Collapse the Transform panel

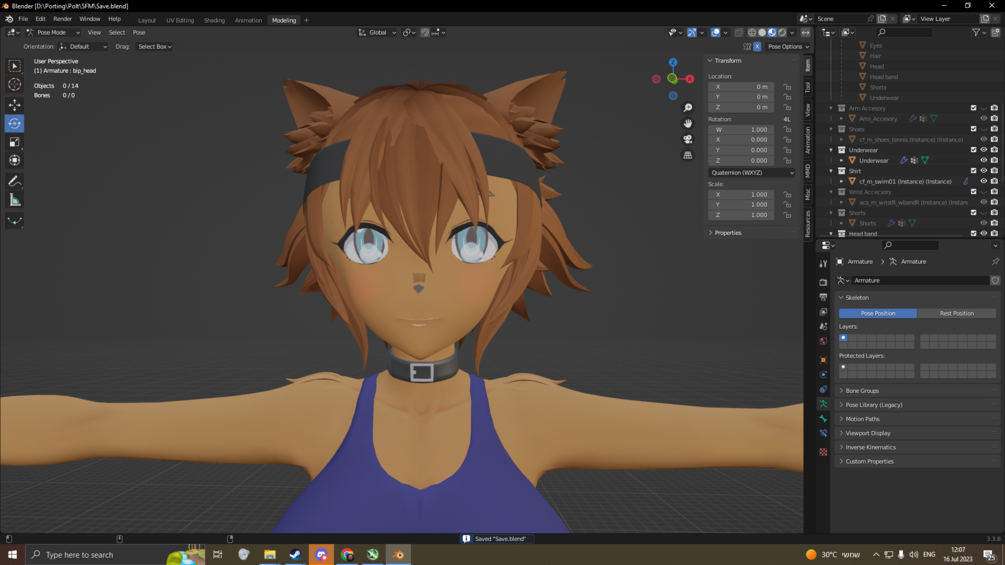coord(727,60)
